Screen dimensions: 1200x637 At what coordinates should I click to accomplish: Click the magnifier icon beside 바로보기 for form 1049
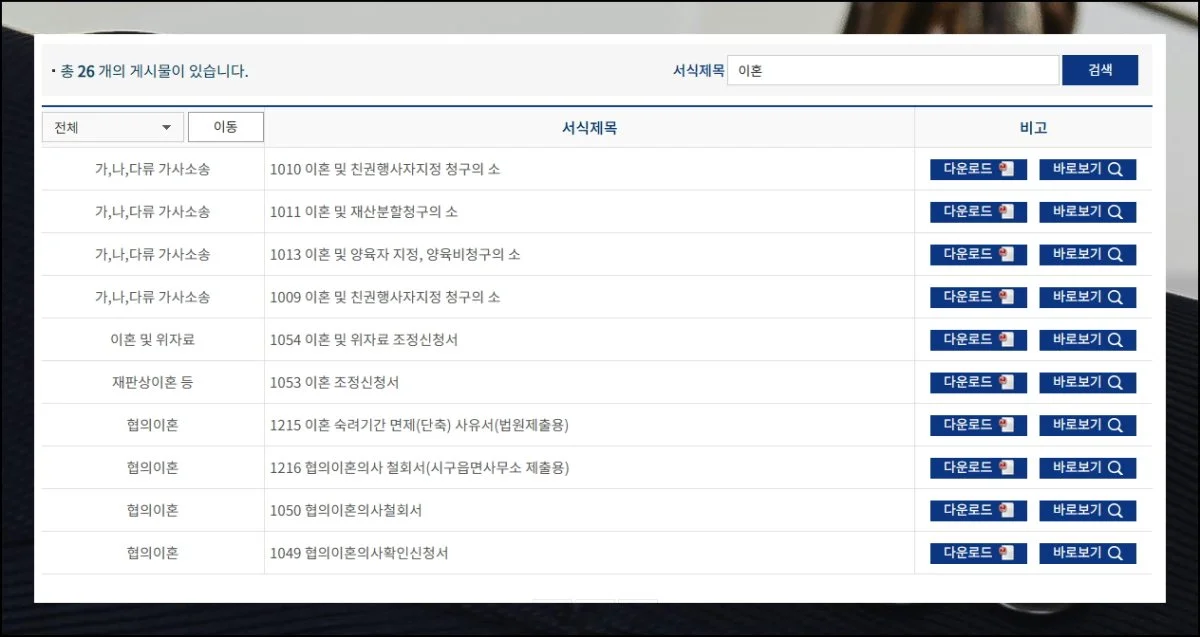[x=1116, y=552]
